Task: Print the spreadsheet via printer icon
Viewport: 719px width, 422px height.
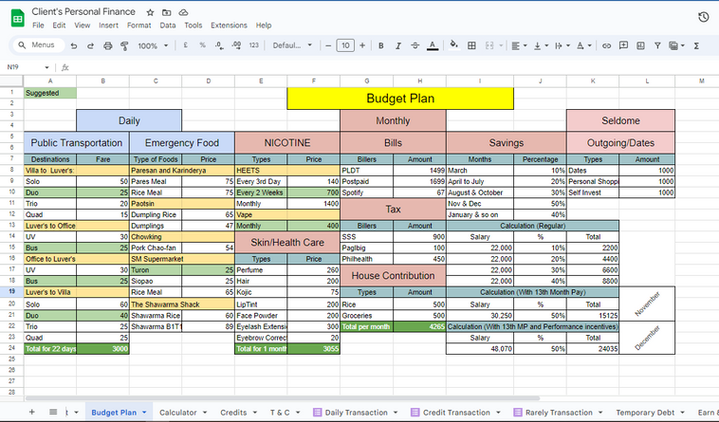Action: point(108,45)
